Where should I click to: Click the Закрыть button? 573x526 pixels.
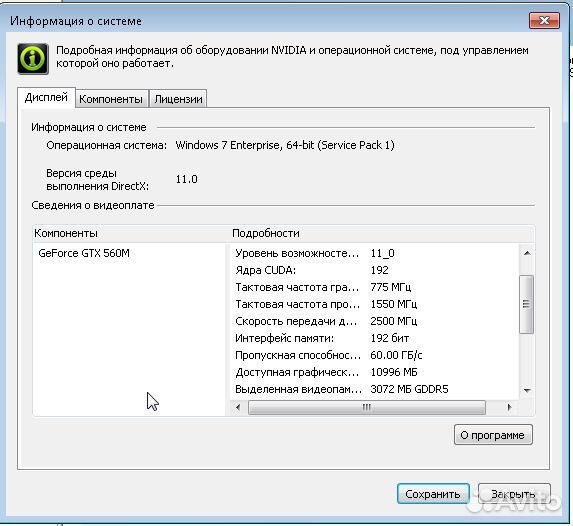514,494
